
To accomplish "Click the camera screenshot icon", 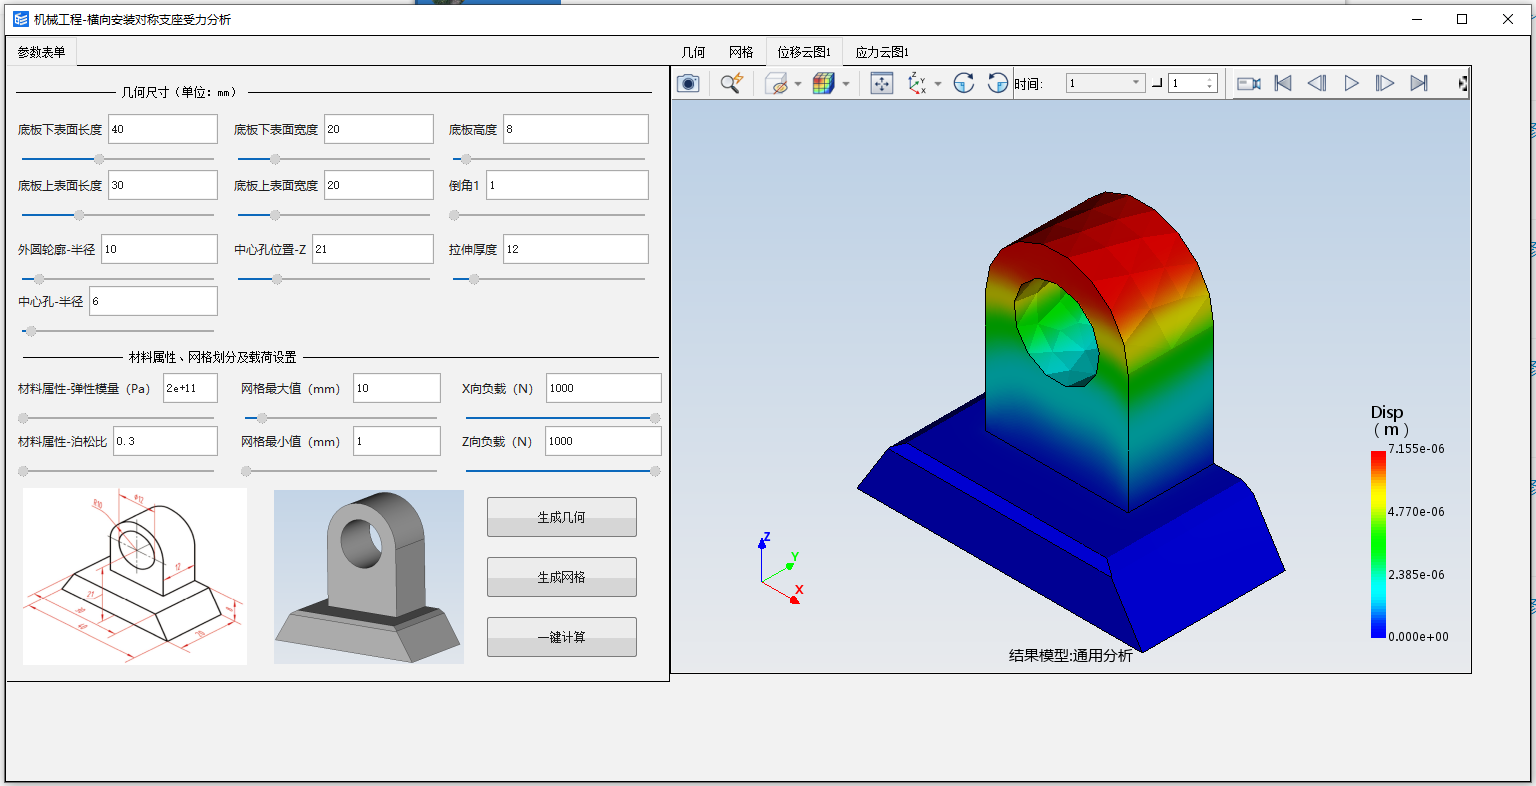I will point(688,83).
